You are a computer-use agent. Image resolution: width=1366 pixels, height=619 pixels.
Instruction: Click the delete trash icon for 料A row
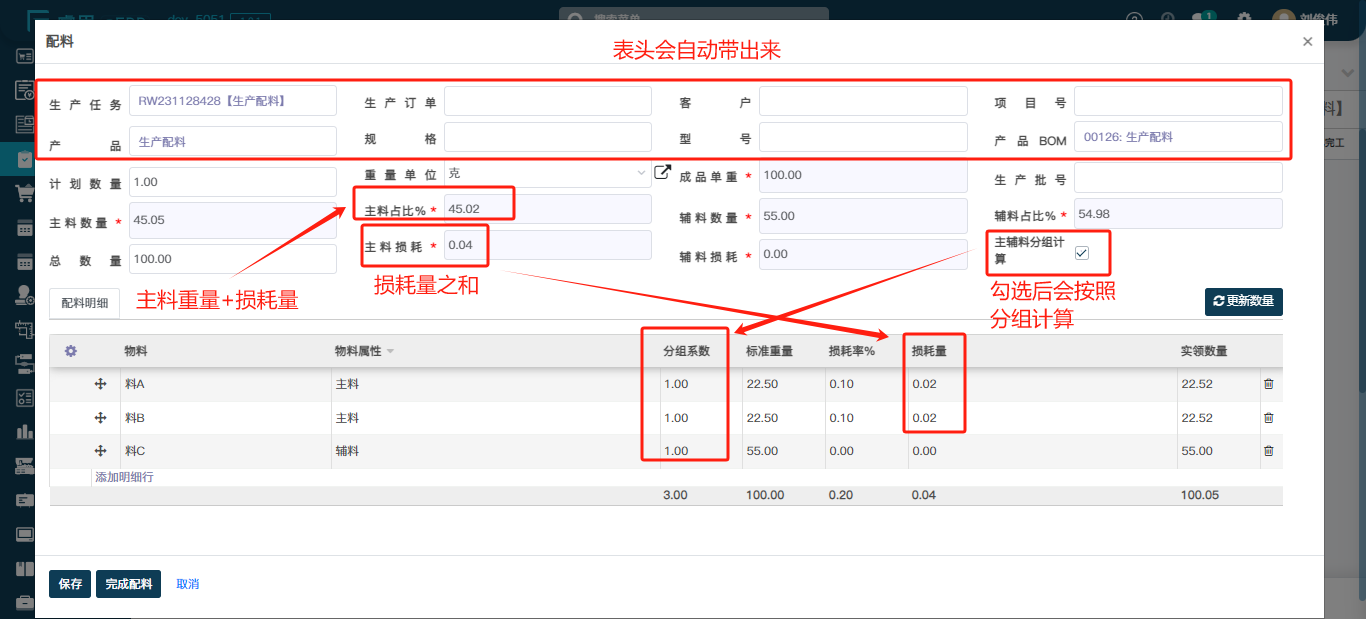click(x=1268, y=384)
